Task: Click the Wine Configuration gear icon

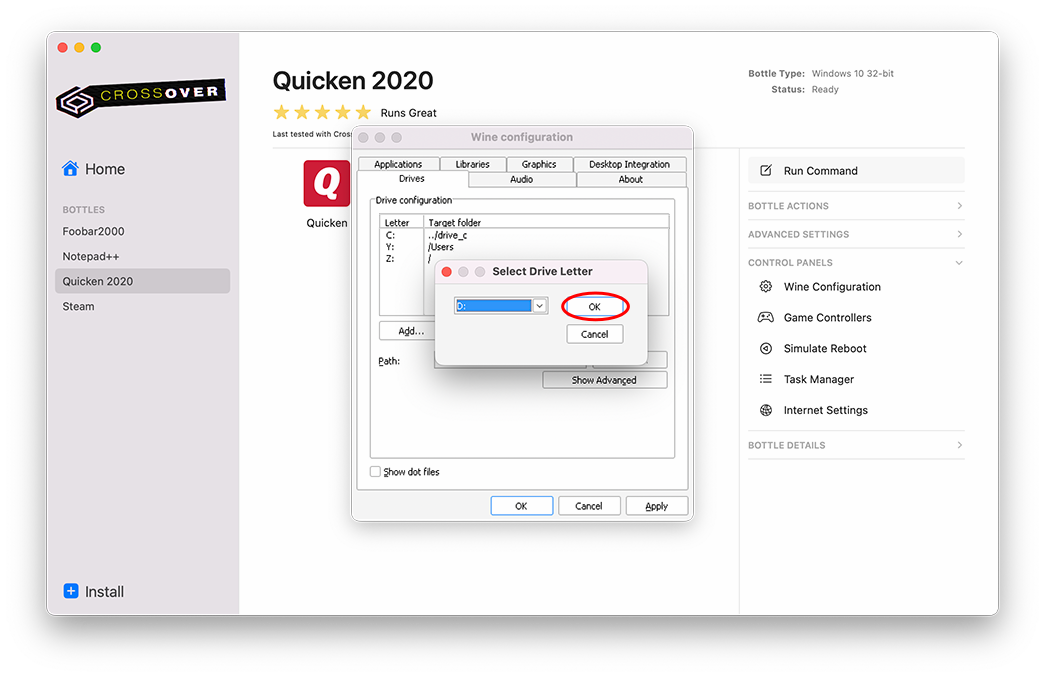Action: (766, 287)
